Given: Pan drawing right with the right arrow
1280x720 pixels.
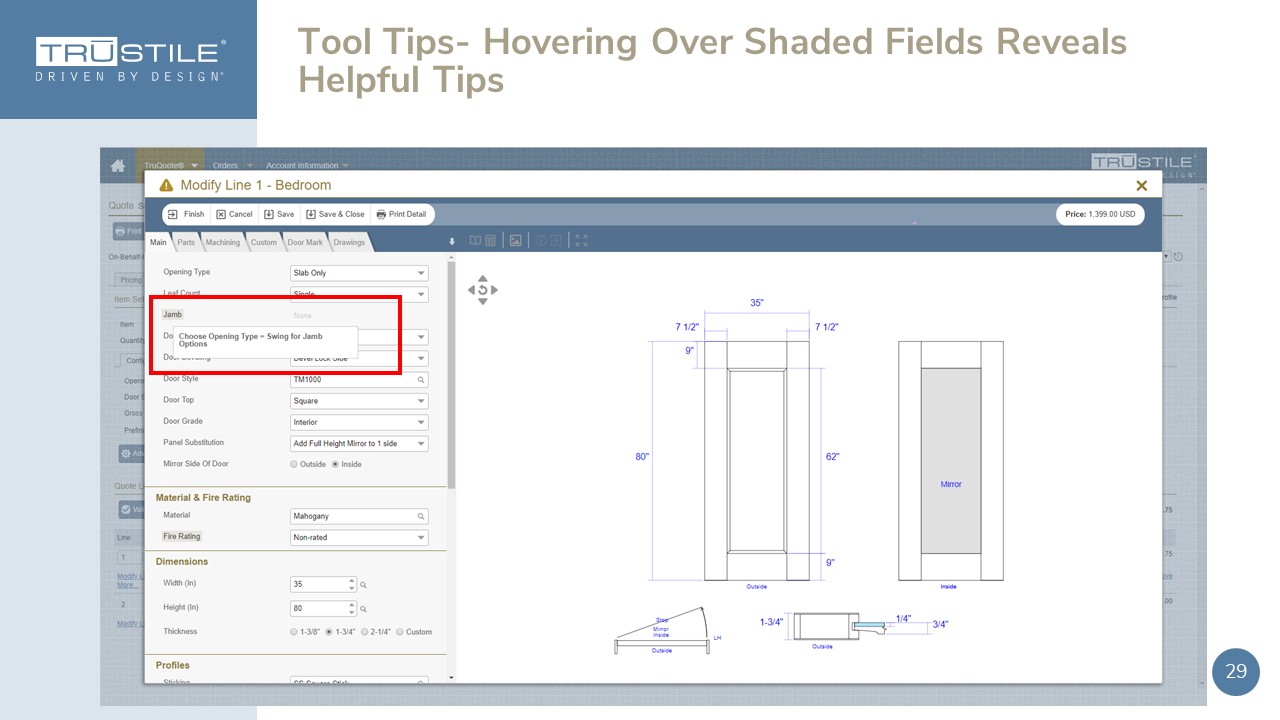Looking at the screenshot, I should 494,290.
